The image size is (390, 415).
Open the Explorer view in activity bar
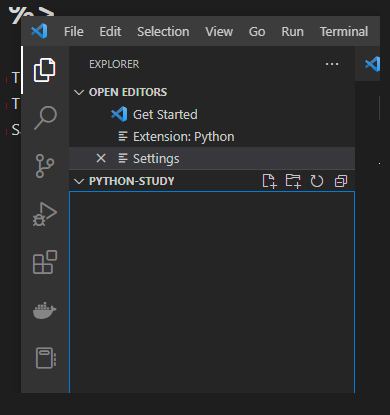[x=44, y=70]
